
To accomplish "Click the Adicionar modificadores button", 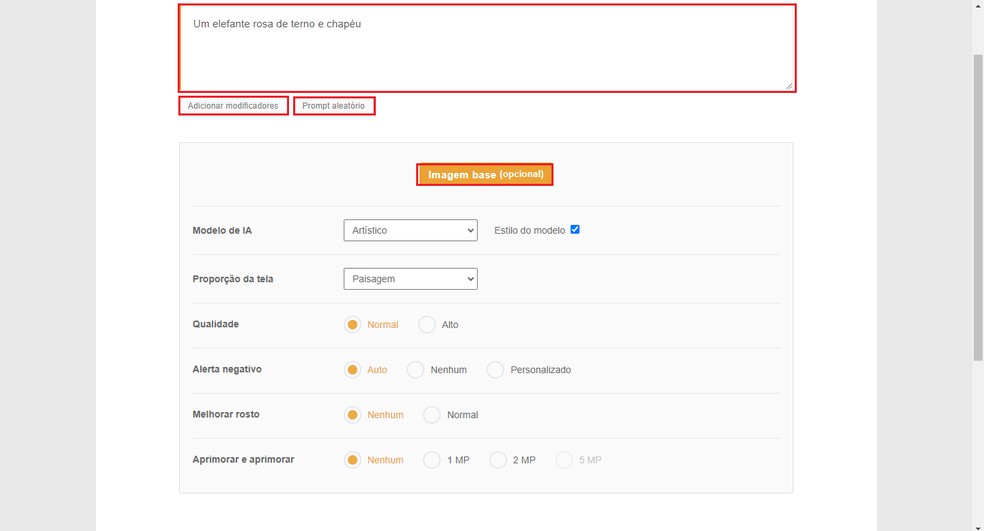I will click(x=233, y=105).
